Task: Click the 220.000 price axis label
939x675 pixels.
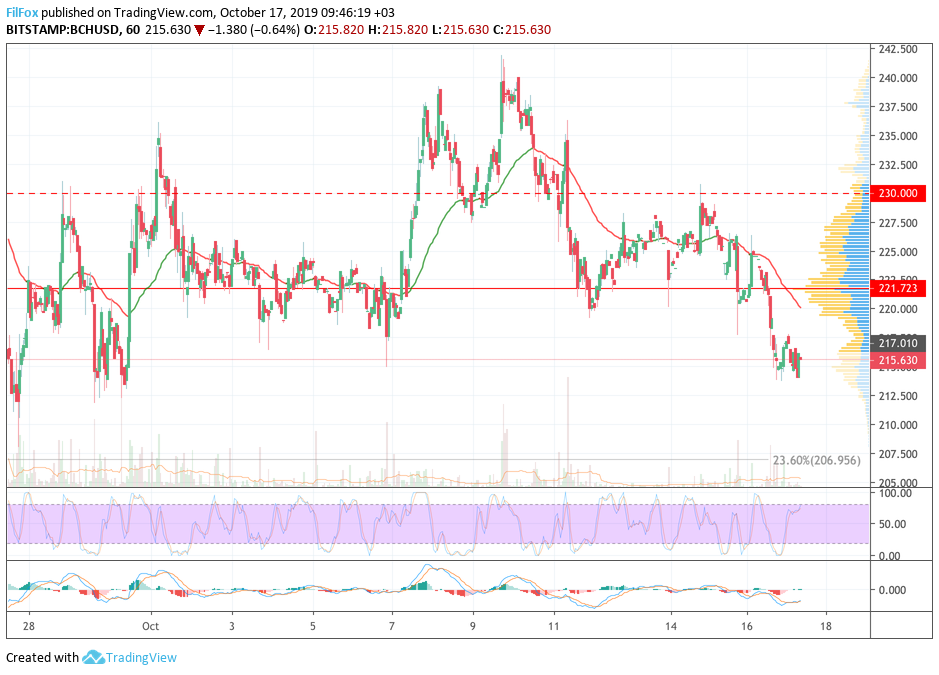Action: tap(898, 309)
